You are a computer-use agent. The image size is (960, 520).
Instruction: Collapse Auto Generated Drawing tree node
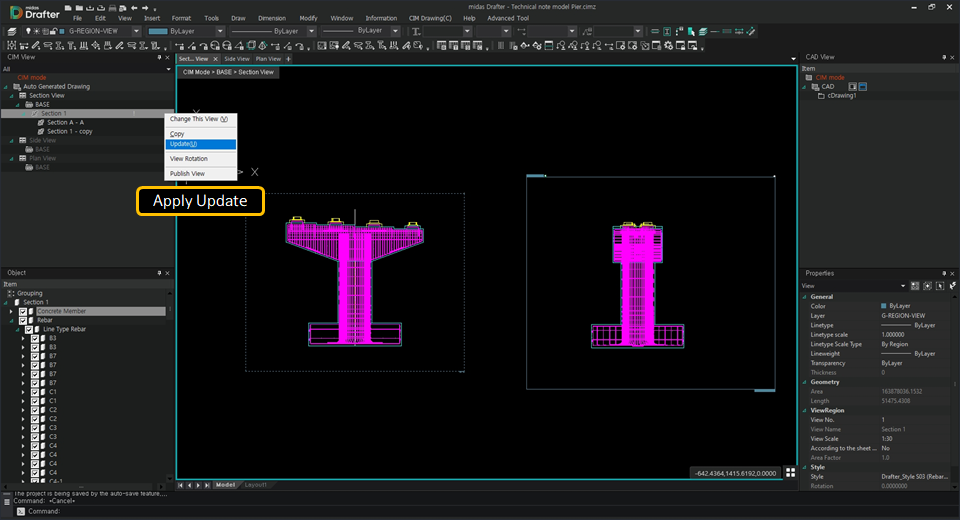click(x=6, y=87)
